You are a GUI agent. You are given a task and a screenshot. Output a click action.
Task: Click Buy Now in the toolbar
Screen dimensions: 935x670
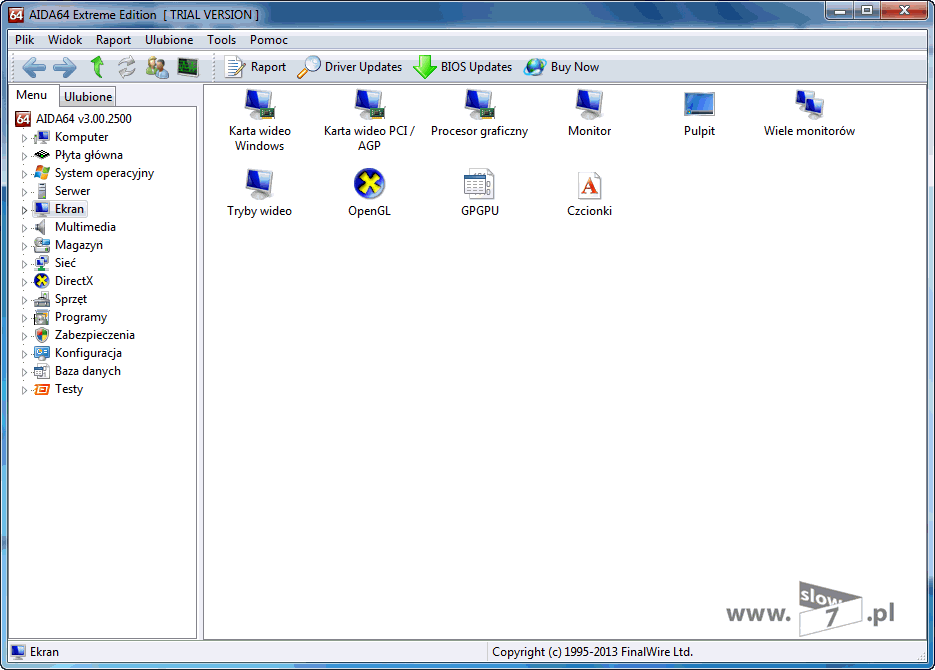[x=562, y=67]
